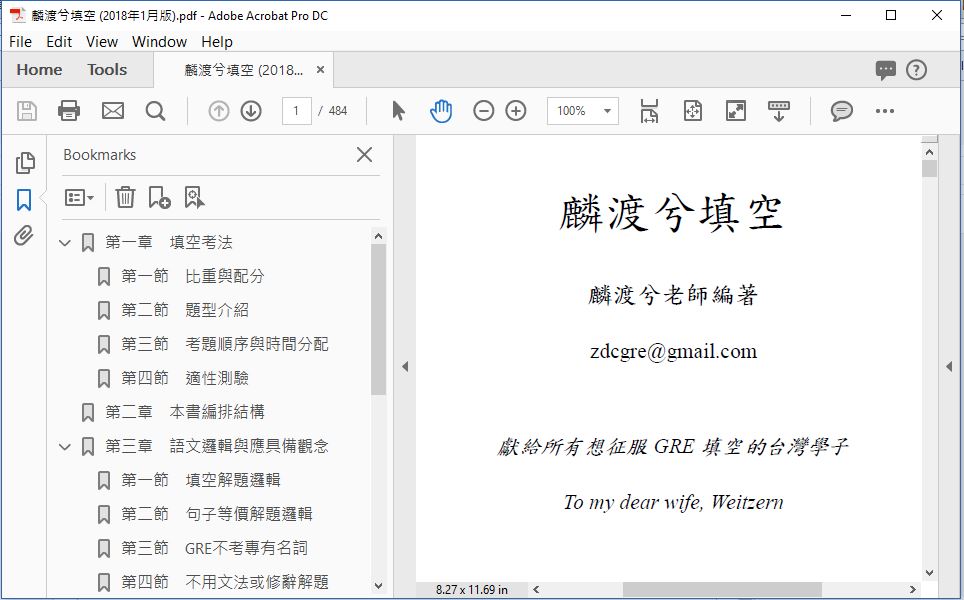964x600 pixels.
Task: Fit width and enable scrolling icon
Action: tap(649, 111)
